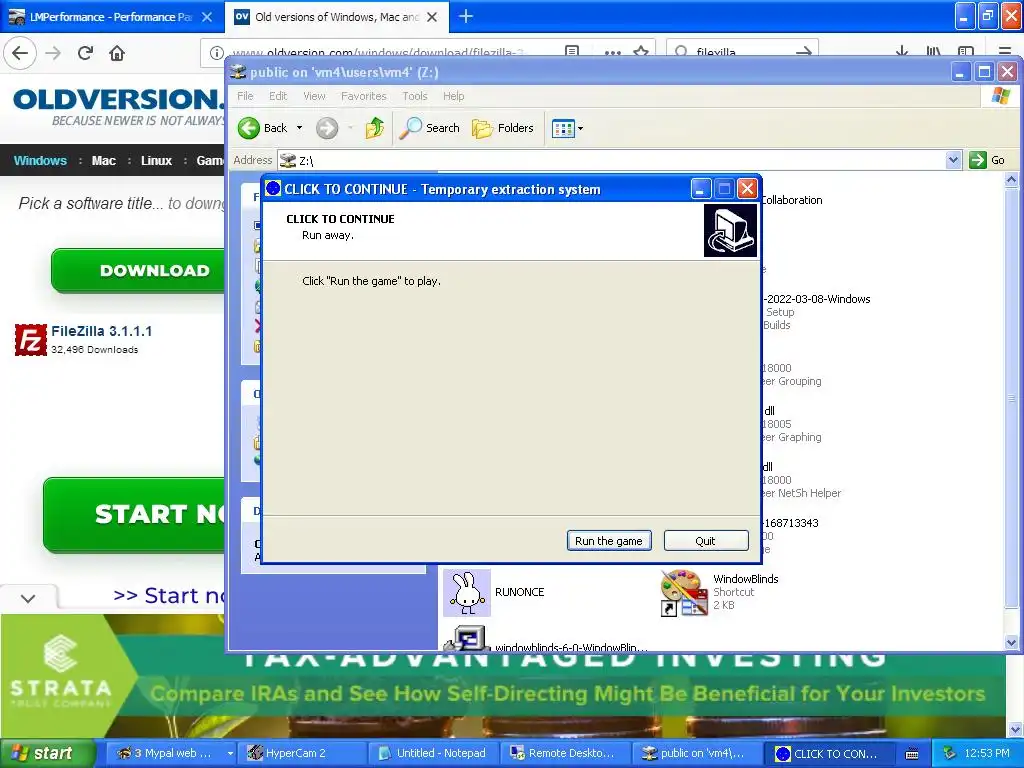Open the Edit menu in Explorer
The height and width of the screenshot is (768, 1024).
pos(278,96)
